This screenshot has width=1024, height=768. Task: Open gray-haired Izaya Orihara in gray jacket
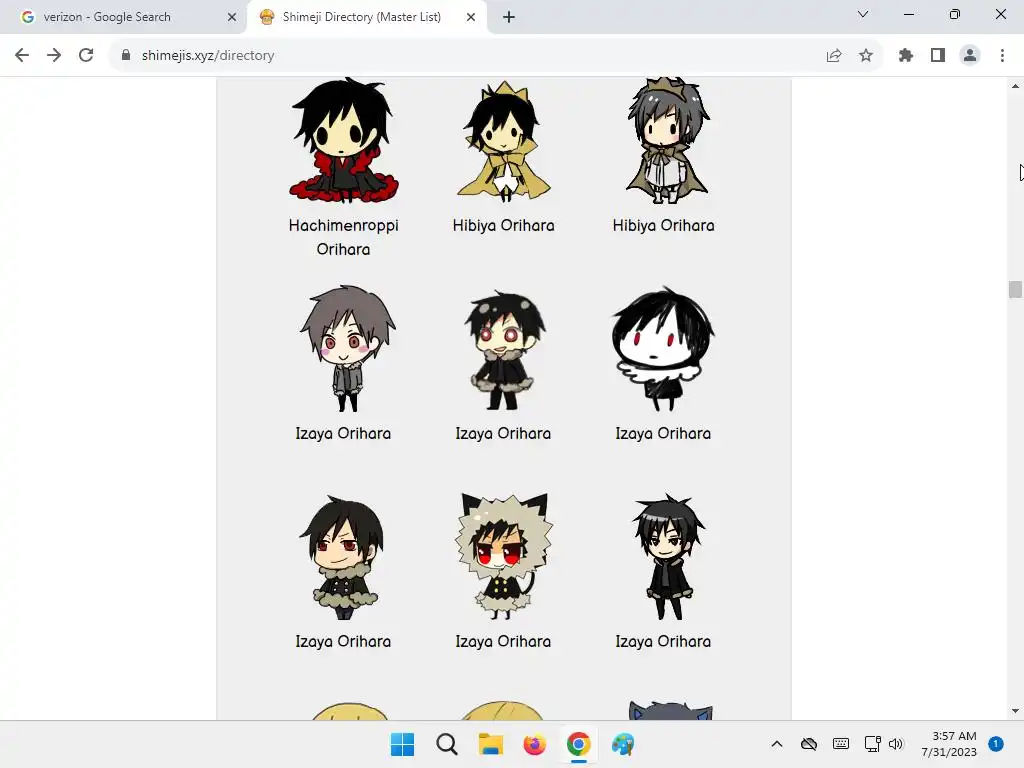346,349
